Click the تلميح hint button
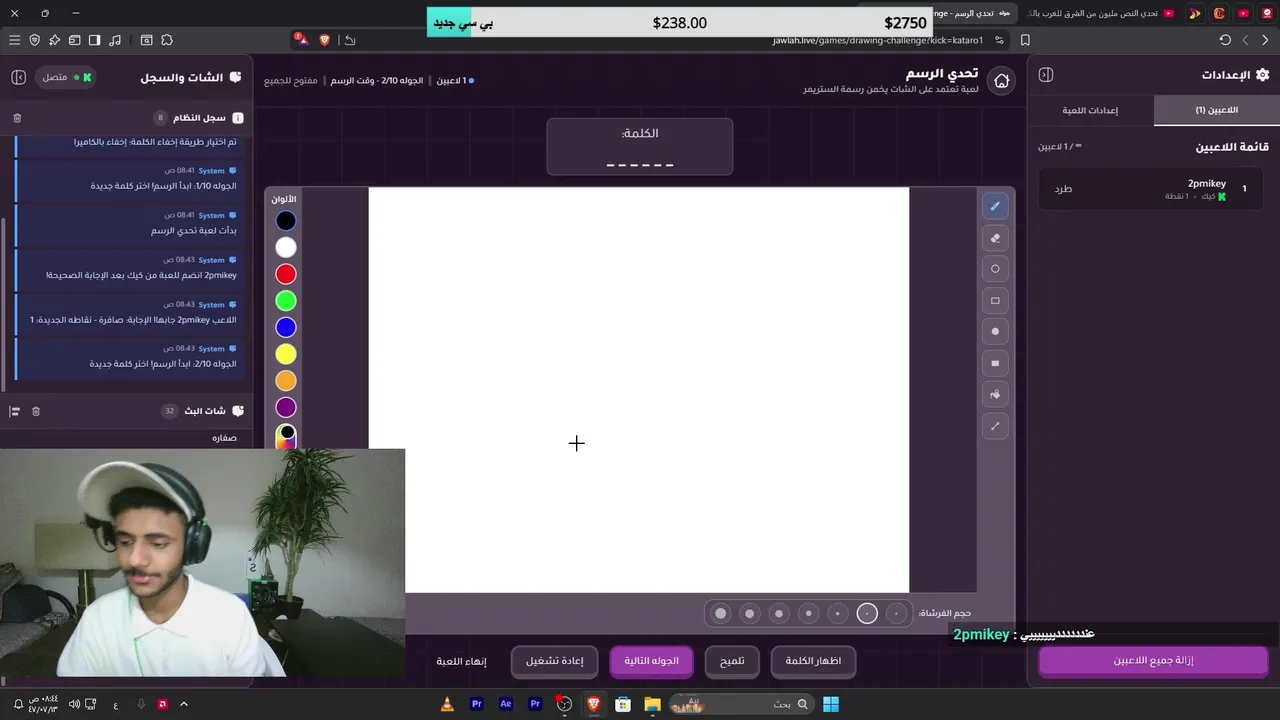Image resolution: width=1280 pixels, height=720 pixels. pyautogui.click(x=732, y=661)
